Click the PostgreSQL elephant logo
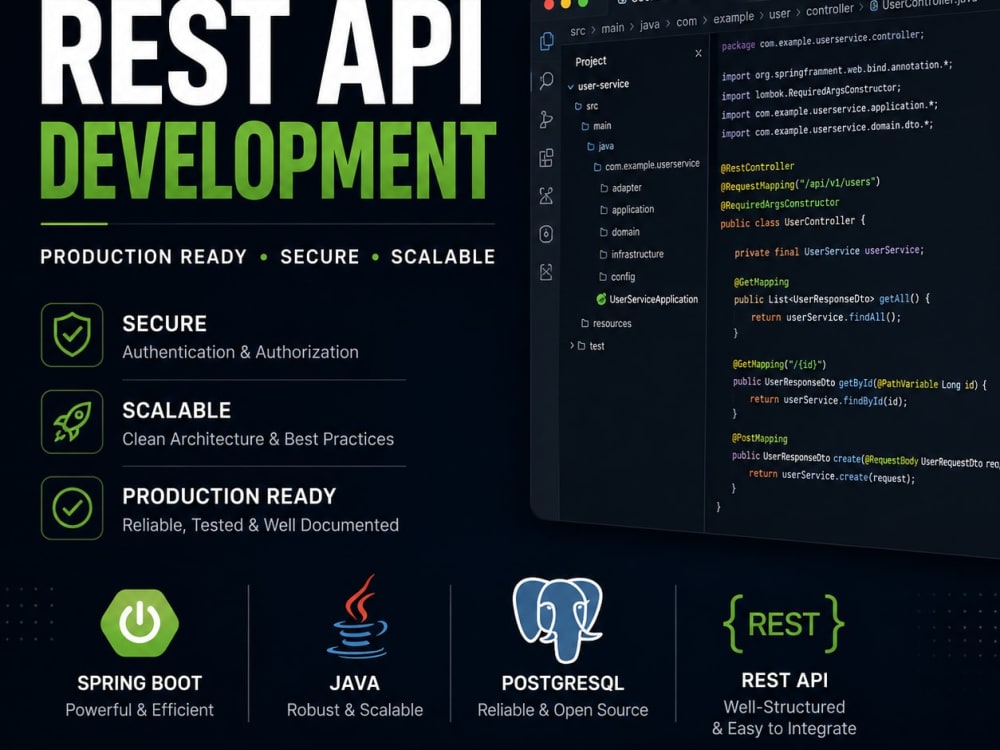The height and width of the screenshot is (750, 1000). point(559,619)
